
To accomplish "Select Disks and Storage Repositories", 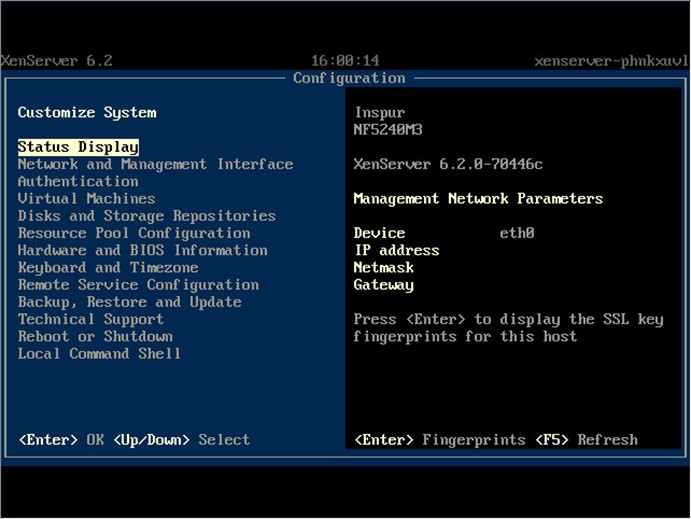I will [146, 216].
